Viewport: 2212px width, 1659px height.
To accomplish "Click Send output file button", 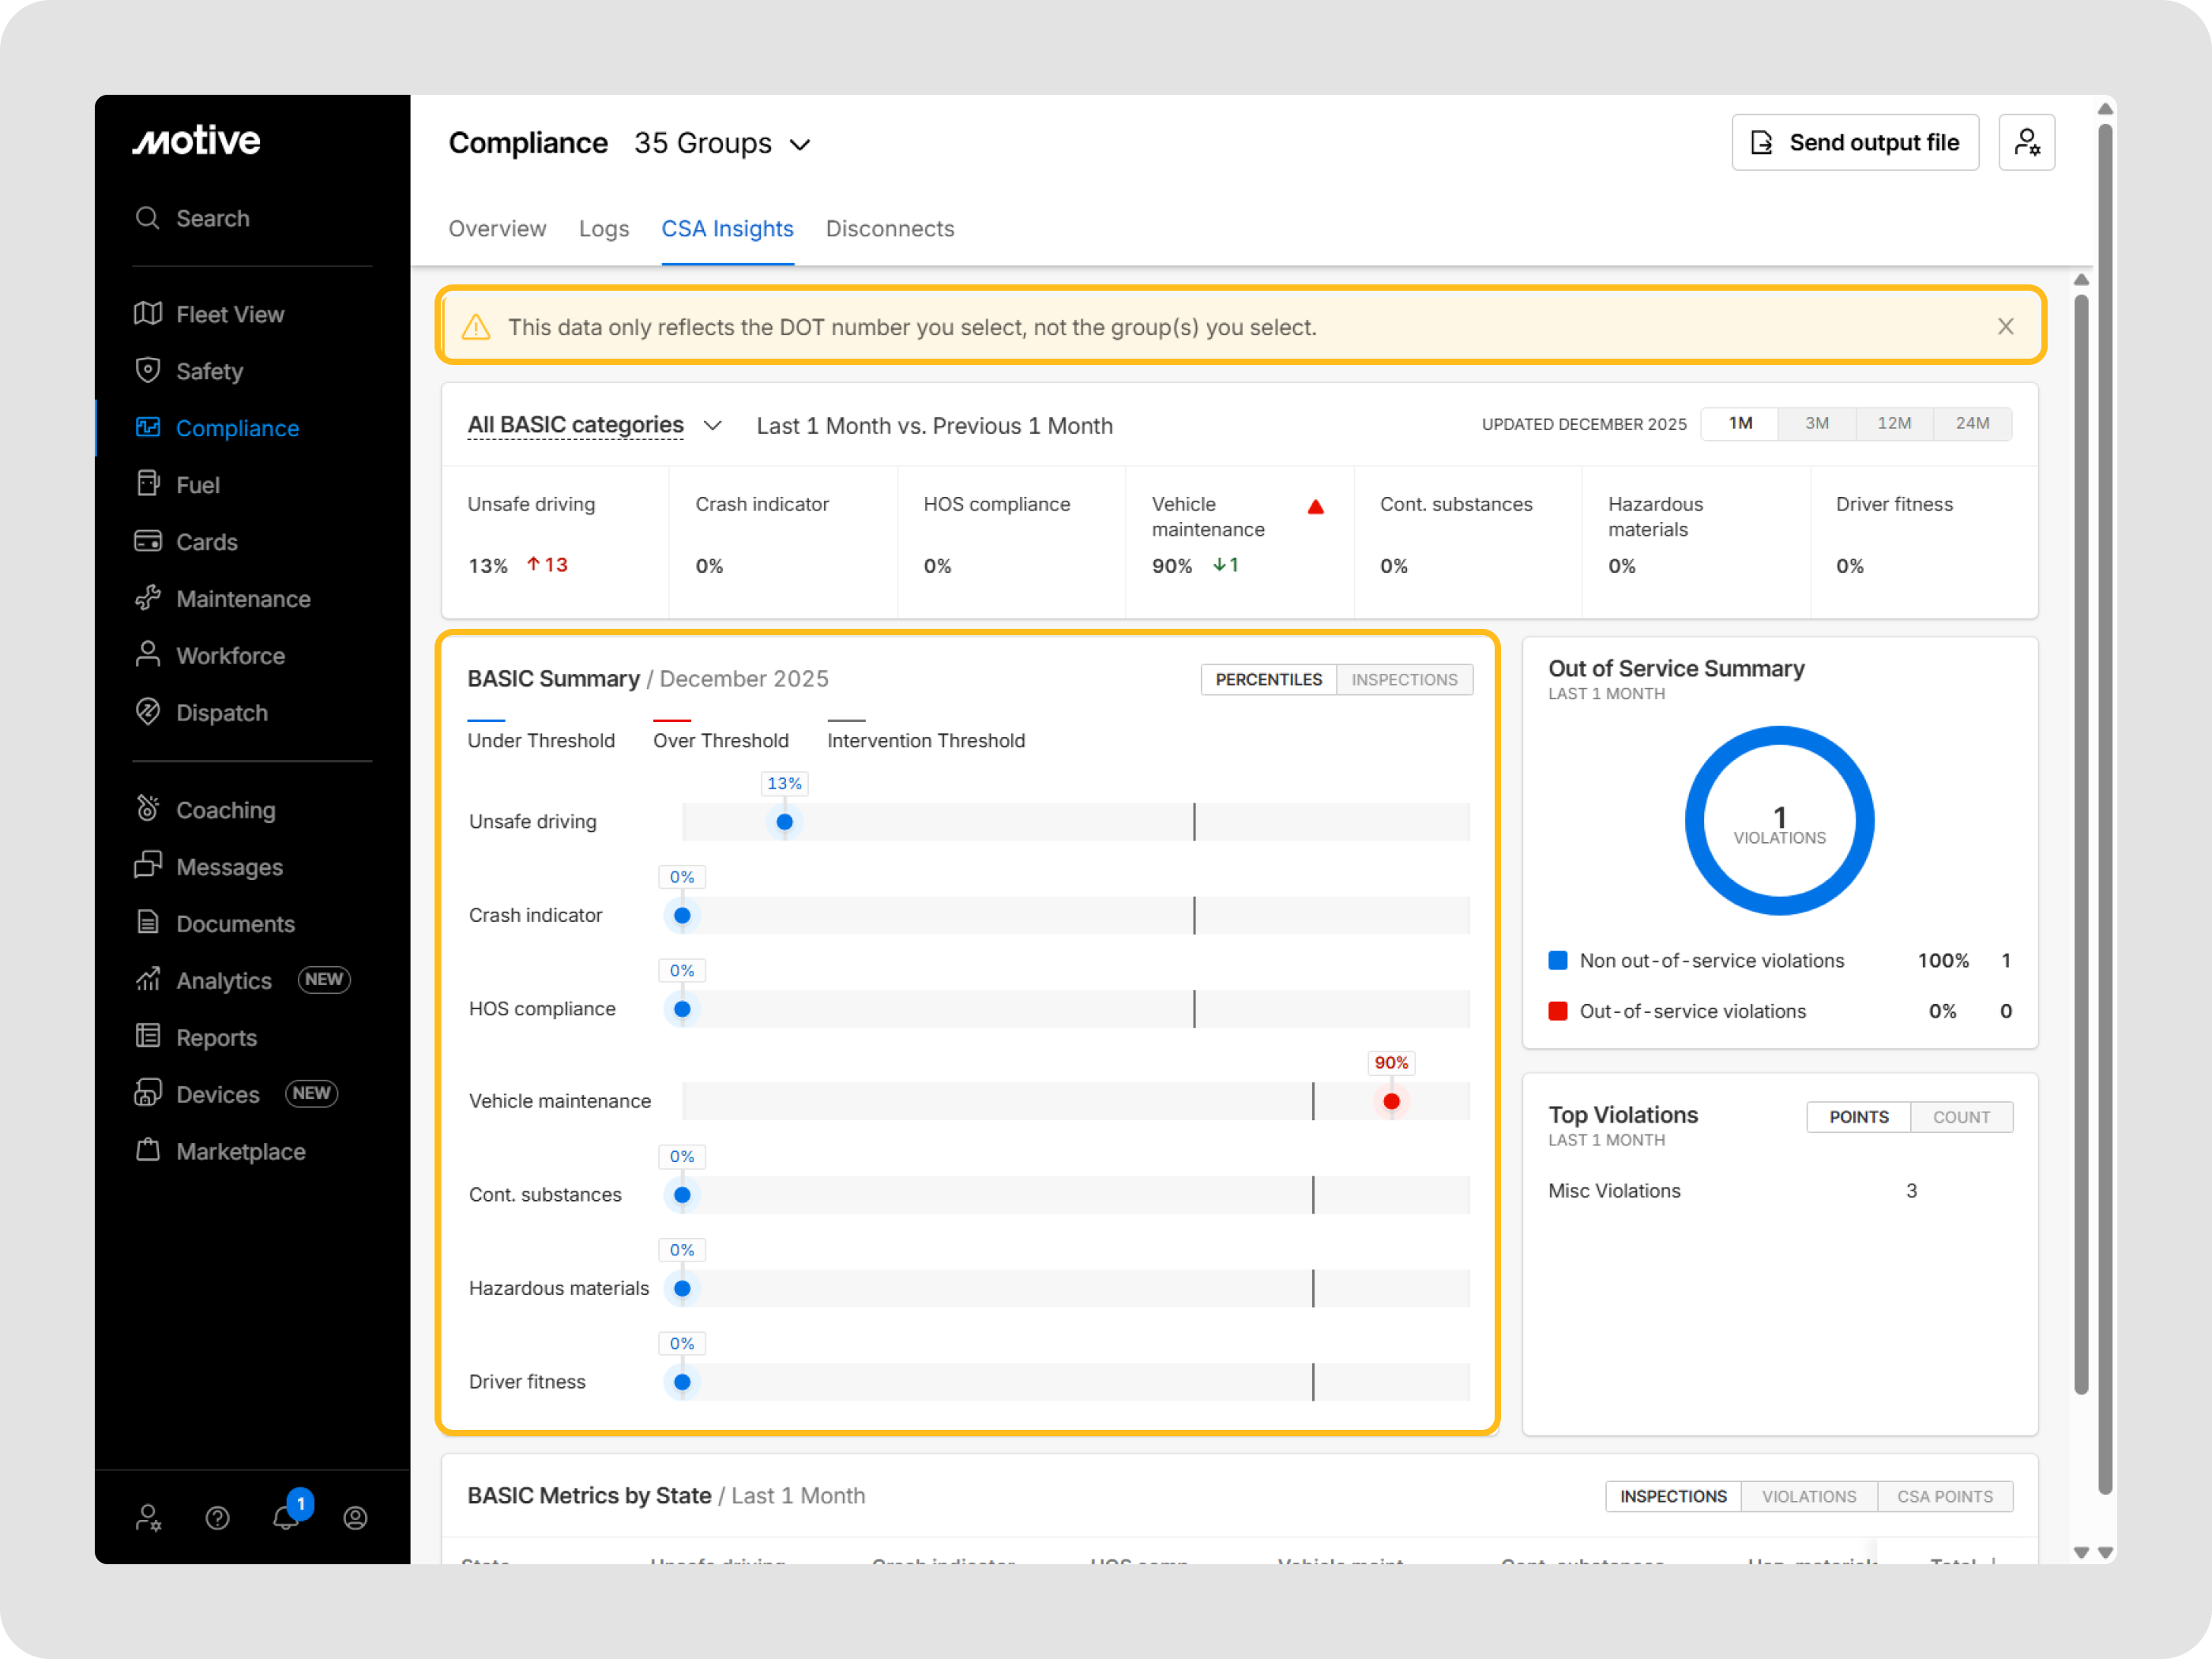I will (x=1855, y=143).
